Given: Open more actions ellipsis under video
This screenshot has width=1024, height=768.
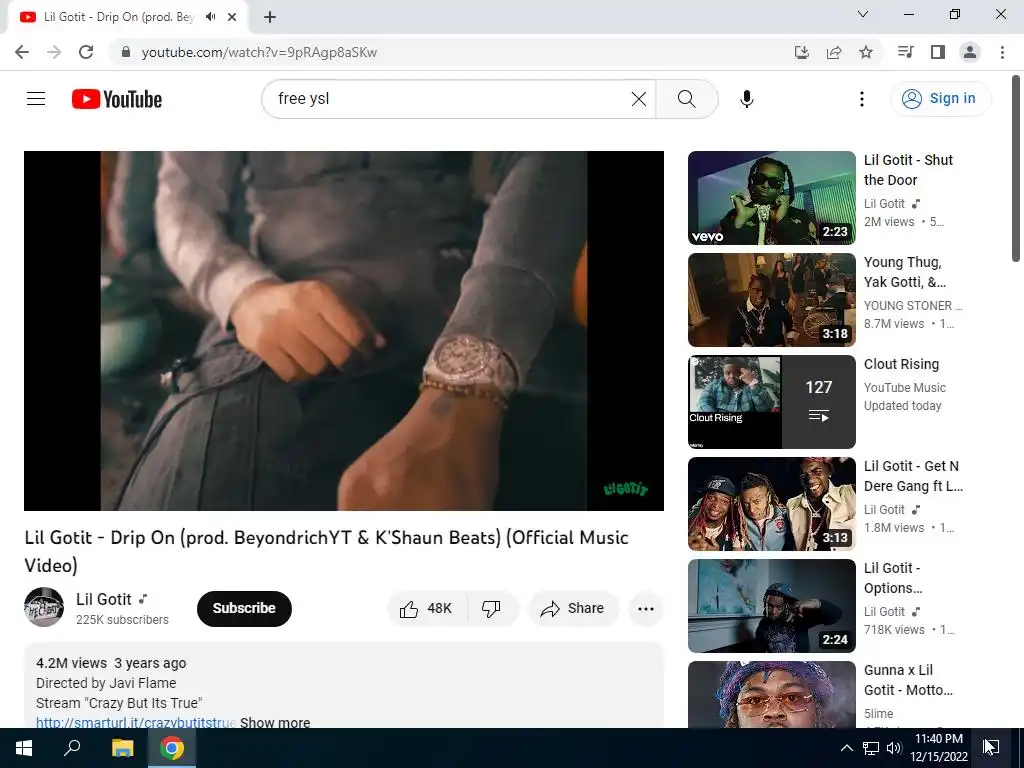Looking at the screenshot, I should tap(646, 609).
